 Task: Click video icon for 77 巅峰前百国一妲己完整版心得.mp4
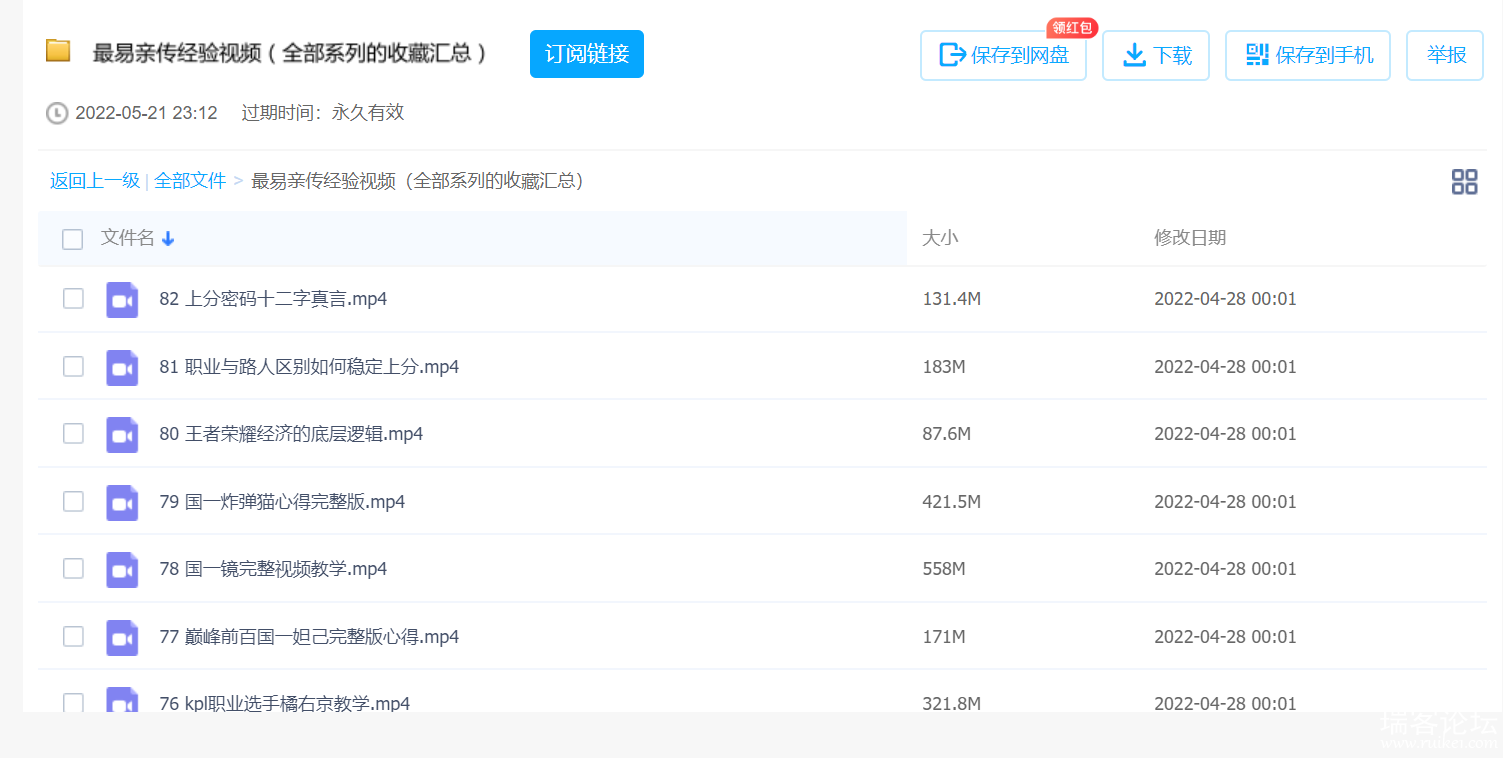(x=122, y=637)
